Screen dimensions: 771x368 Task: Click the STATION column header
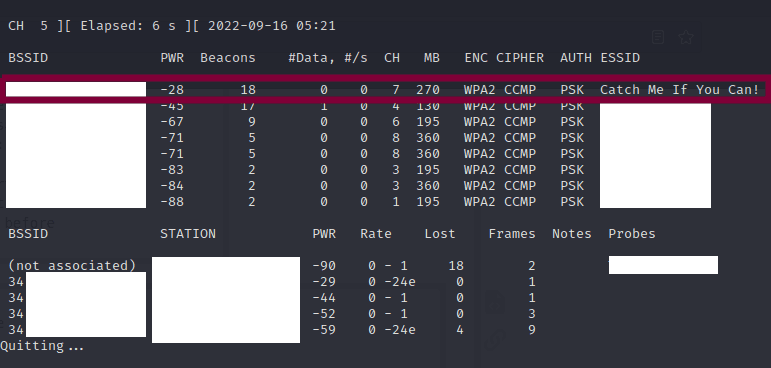pyautogui.click(x=188, y=234)
